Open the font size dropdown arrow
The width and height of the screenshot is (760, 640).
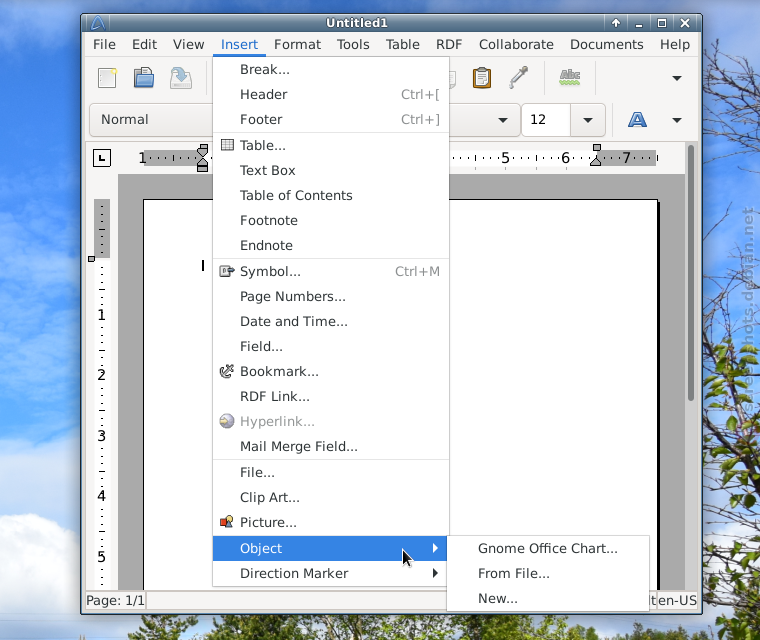click(x=587, y=120)
